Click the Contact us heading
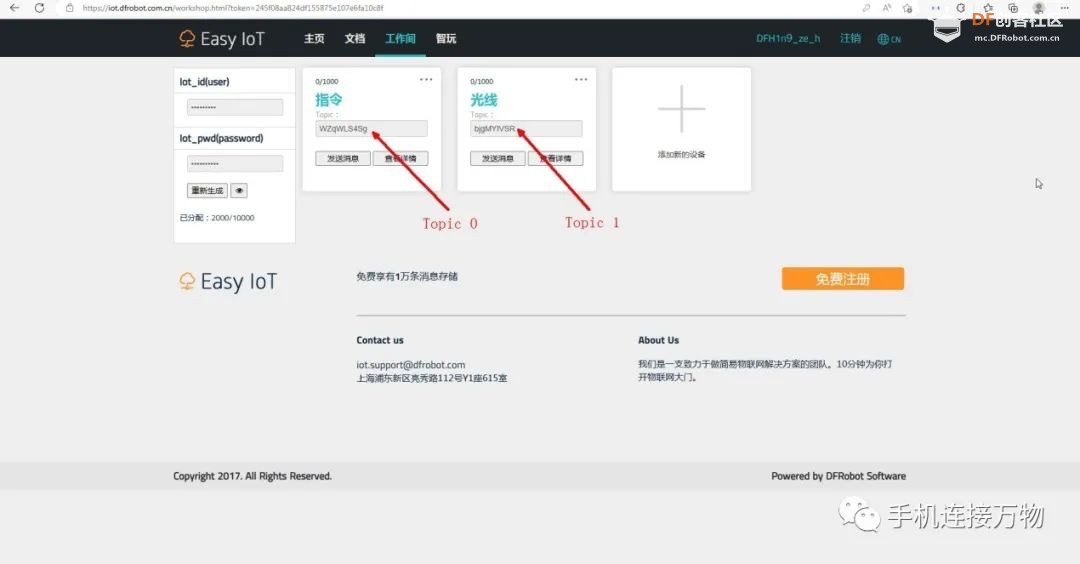The image size is (1080, 564). tap(380, 340)
